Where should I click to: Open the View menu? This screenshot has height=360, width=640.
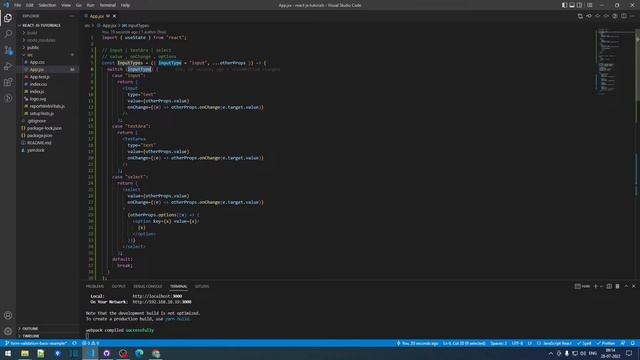pos(66,5)
